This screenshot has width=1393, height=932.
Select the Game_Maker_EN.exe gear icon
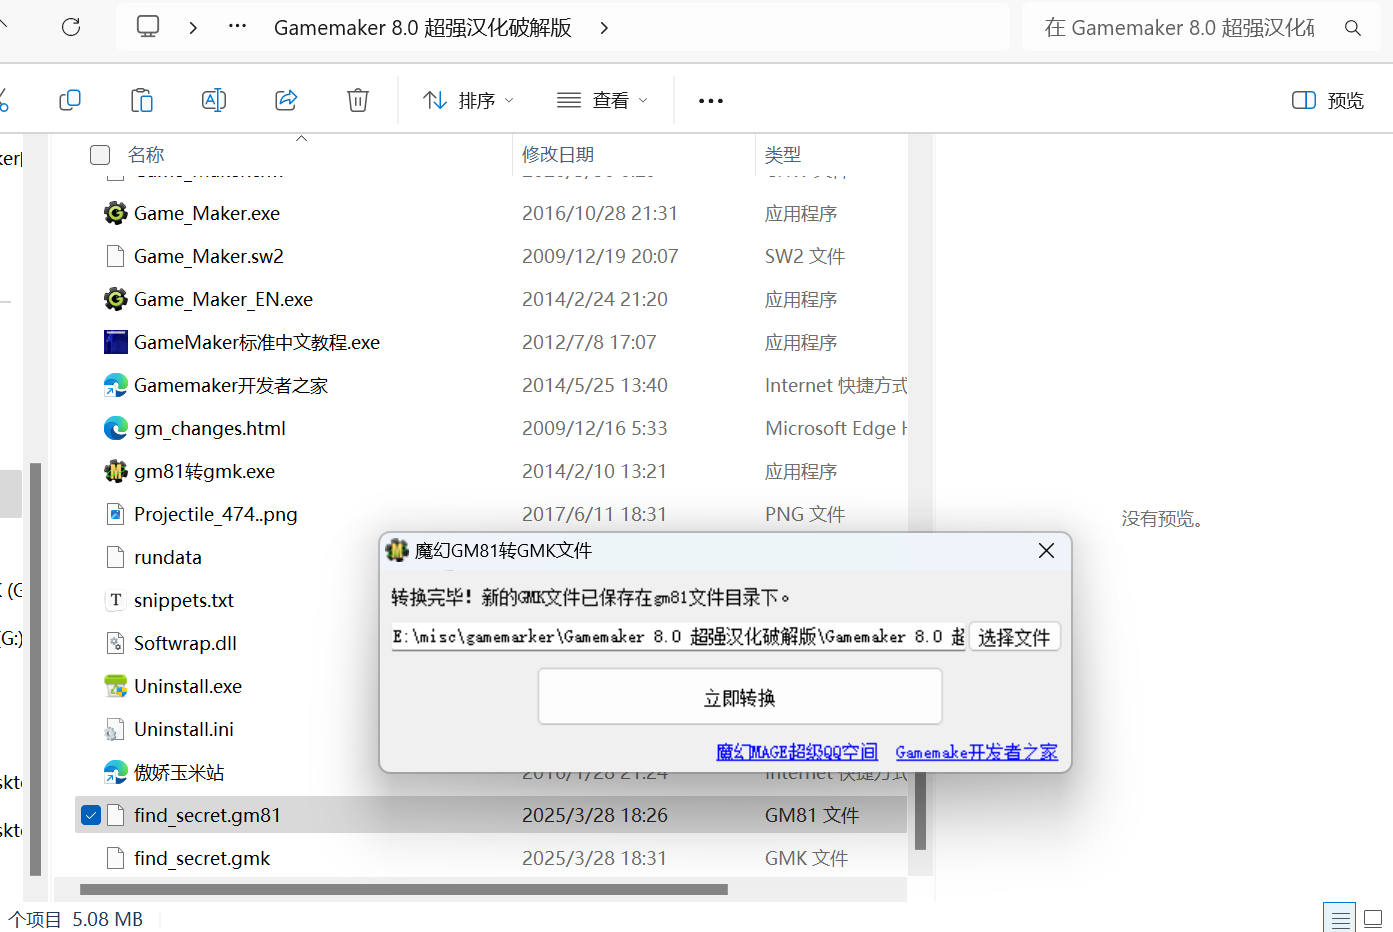pyautogui.click(x=116, y=299)
